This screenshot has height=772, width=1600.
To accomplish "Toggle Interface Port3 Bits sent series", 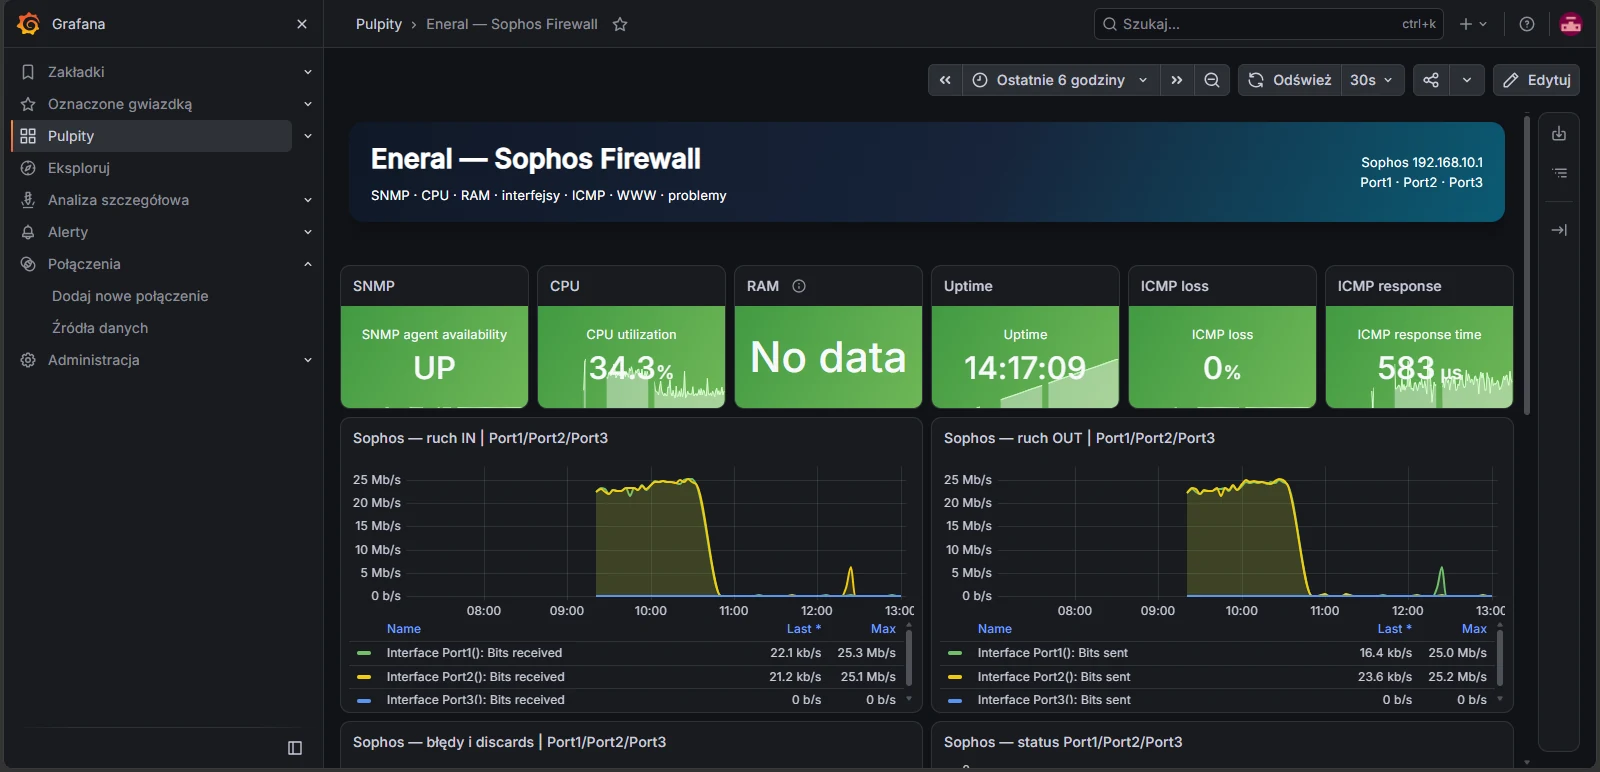I will tap(1054, 700).
